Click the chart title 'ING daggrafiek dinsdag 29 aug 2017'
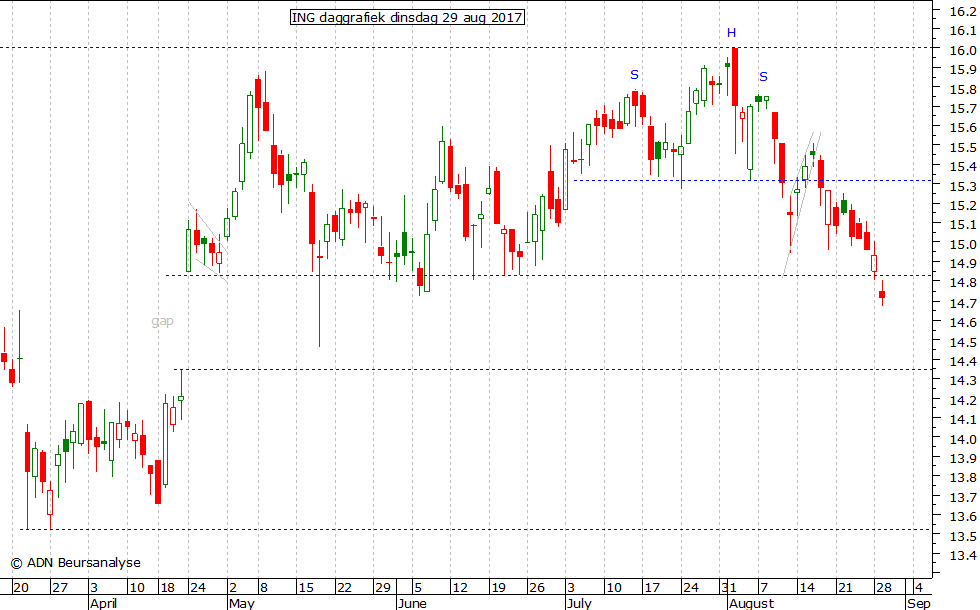Image resolution: width=980 pixels, height=610 pixels. [408, 18]
